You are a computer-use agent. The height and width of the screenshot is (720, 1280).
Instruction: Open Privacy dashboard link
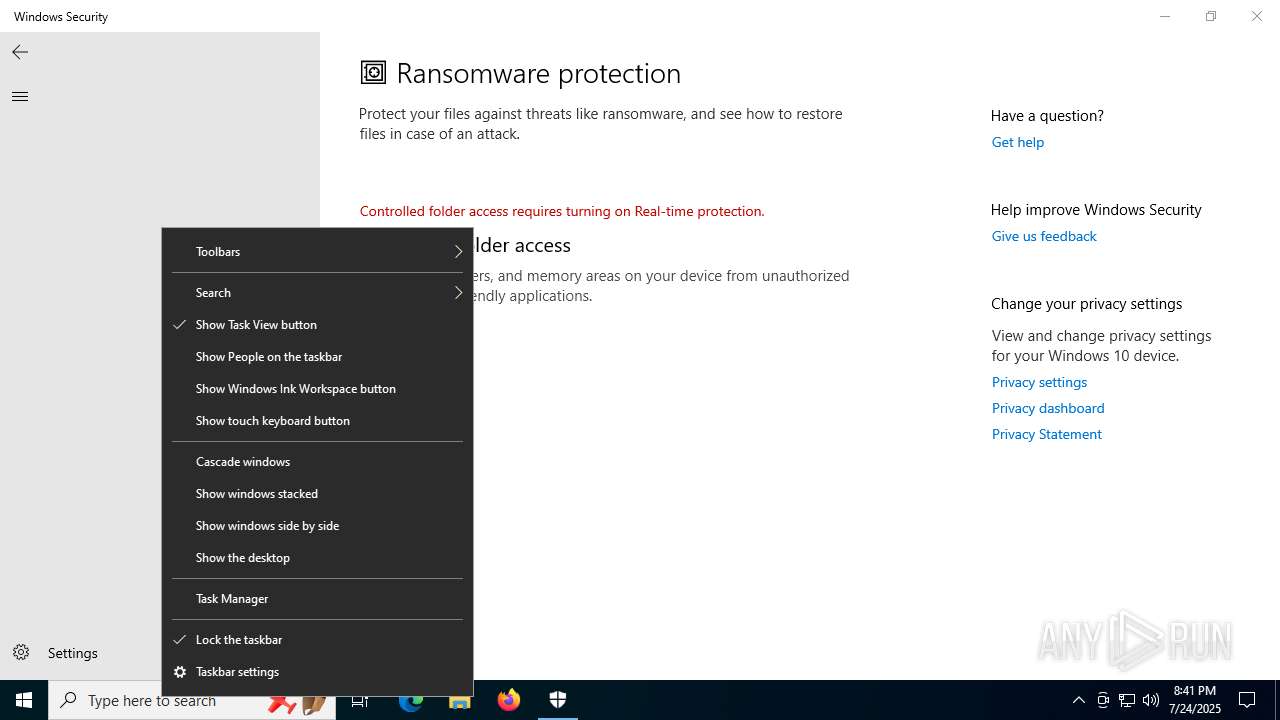coord(1048,408)
